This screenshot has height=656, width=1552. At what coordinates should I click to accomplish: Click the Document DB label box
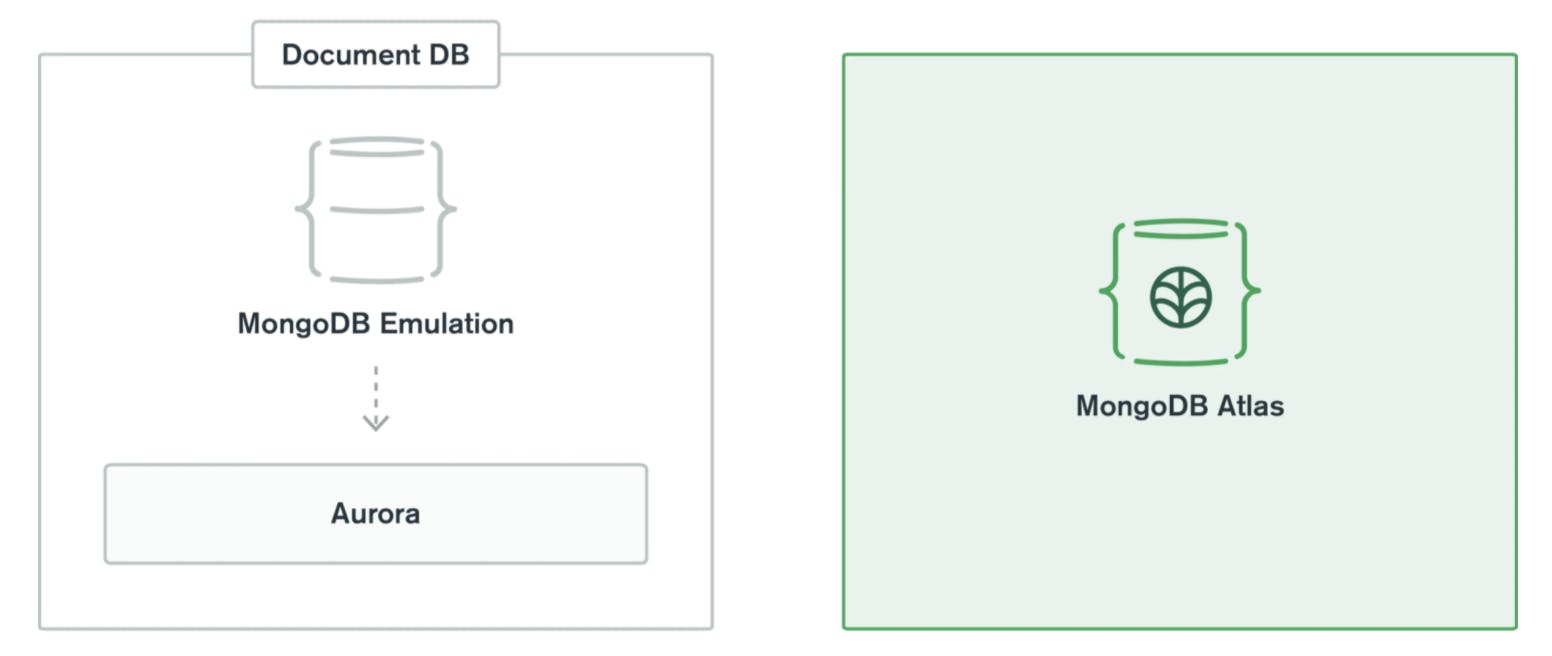tap(375, 54)
